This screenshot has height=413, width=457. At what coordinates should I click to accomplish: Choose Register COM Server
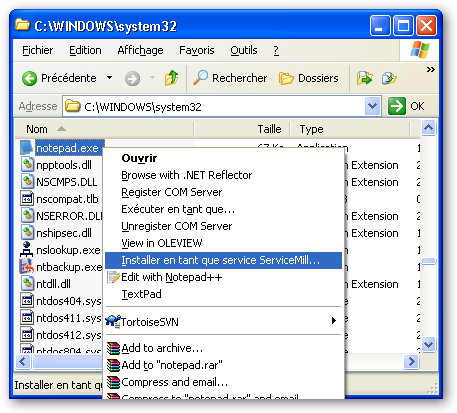click(223, 192)
